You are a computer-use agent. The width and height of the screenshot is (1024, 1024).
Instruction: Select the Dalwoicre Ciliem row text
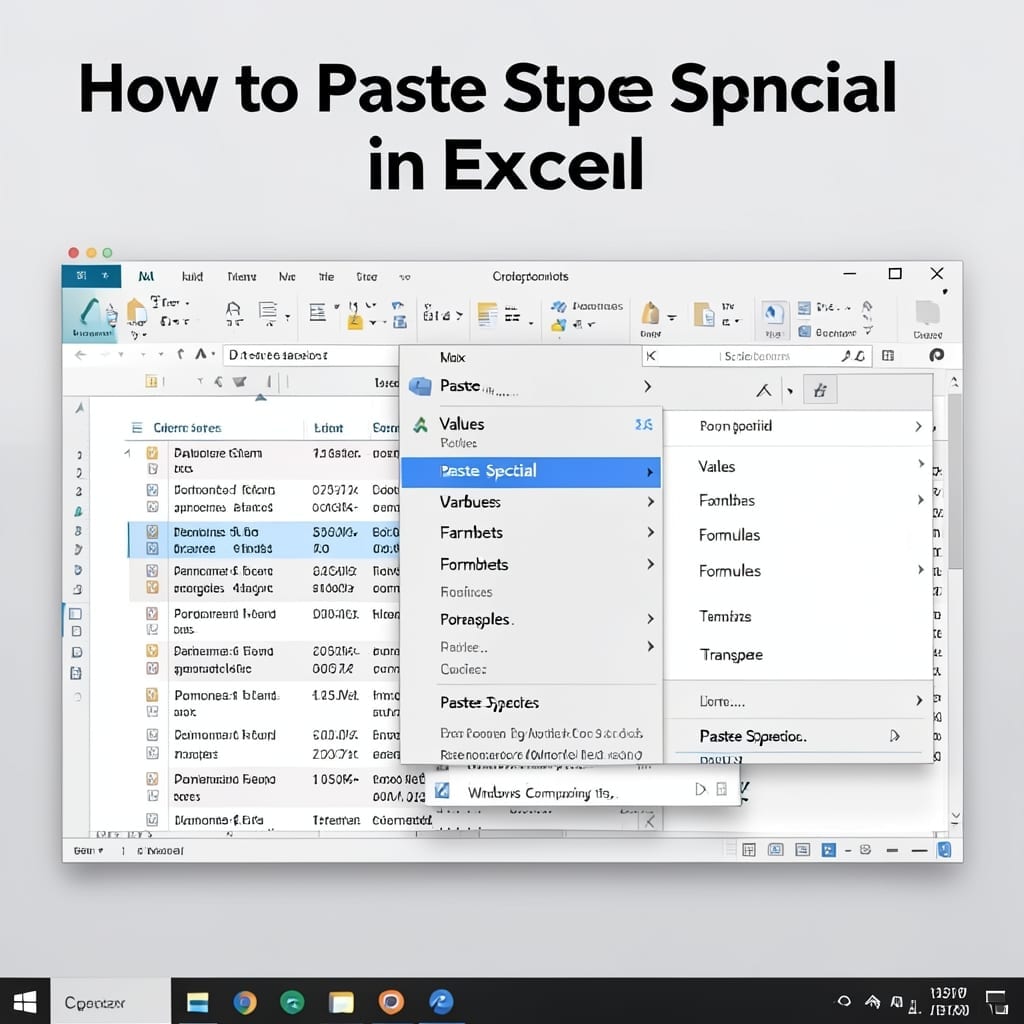pyautogui.click(x=218, y=453)
